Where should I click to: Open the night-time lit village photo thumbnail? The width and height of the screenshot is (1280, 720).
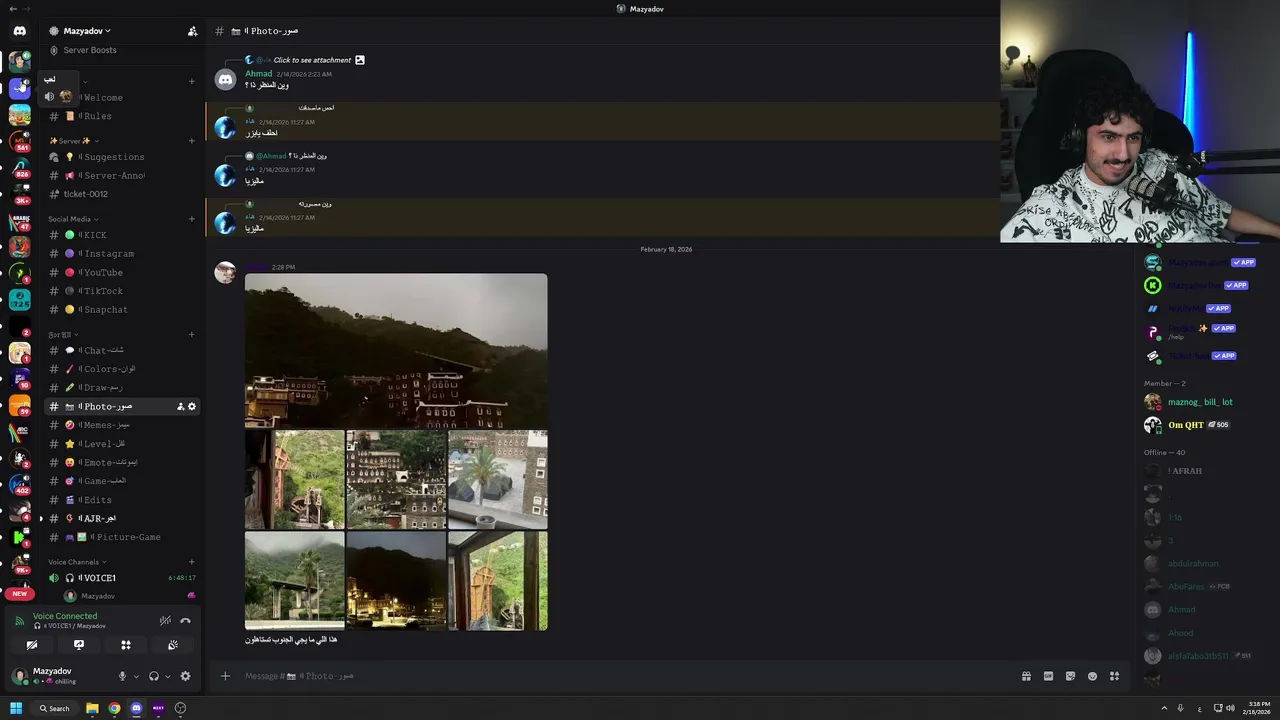click(396, 581)
